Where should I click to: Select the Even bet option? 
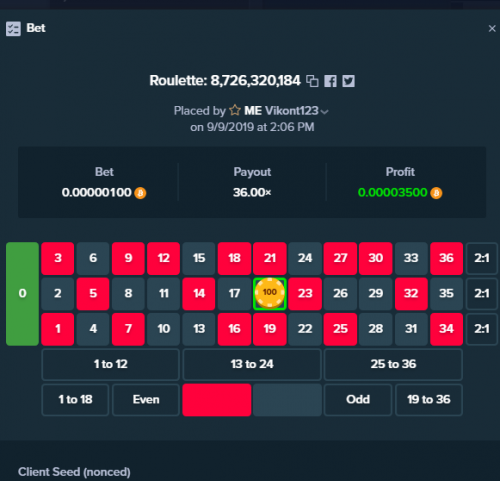pos(146,399)
